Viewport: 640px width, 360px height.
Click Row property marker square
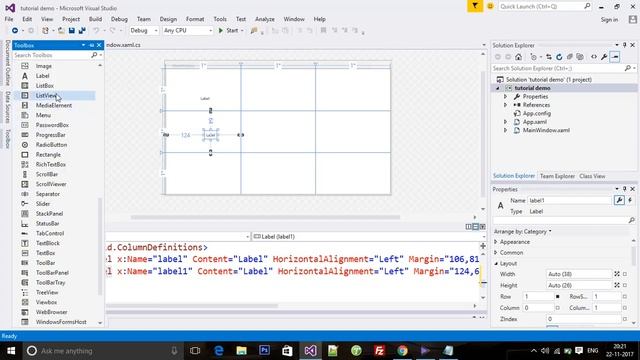(x=558, y=296)
